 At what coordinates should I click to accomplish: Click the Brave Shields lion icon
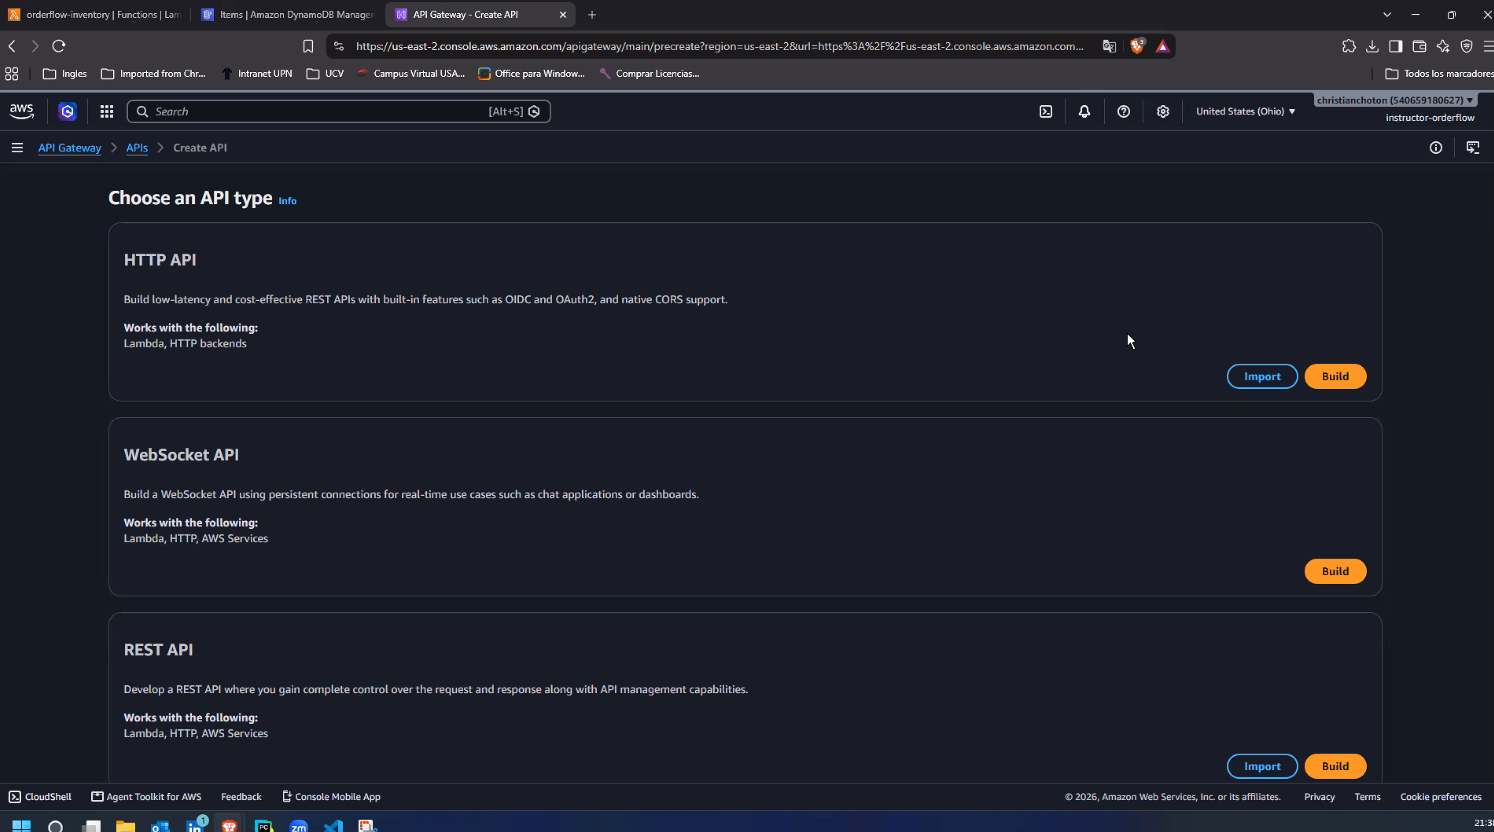click(x=1137, y=46)
